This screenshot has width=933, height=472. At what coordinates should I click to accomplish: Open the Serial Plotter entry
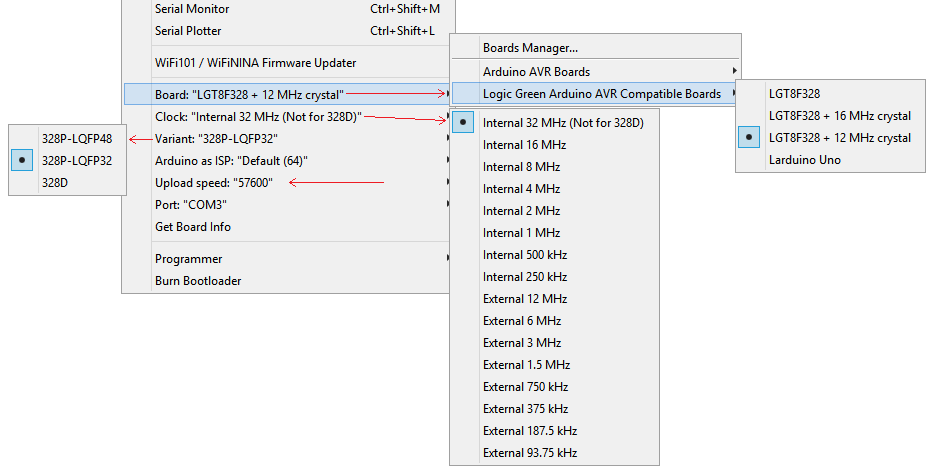point(288,31)
